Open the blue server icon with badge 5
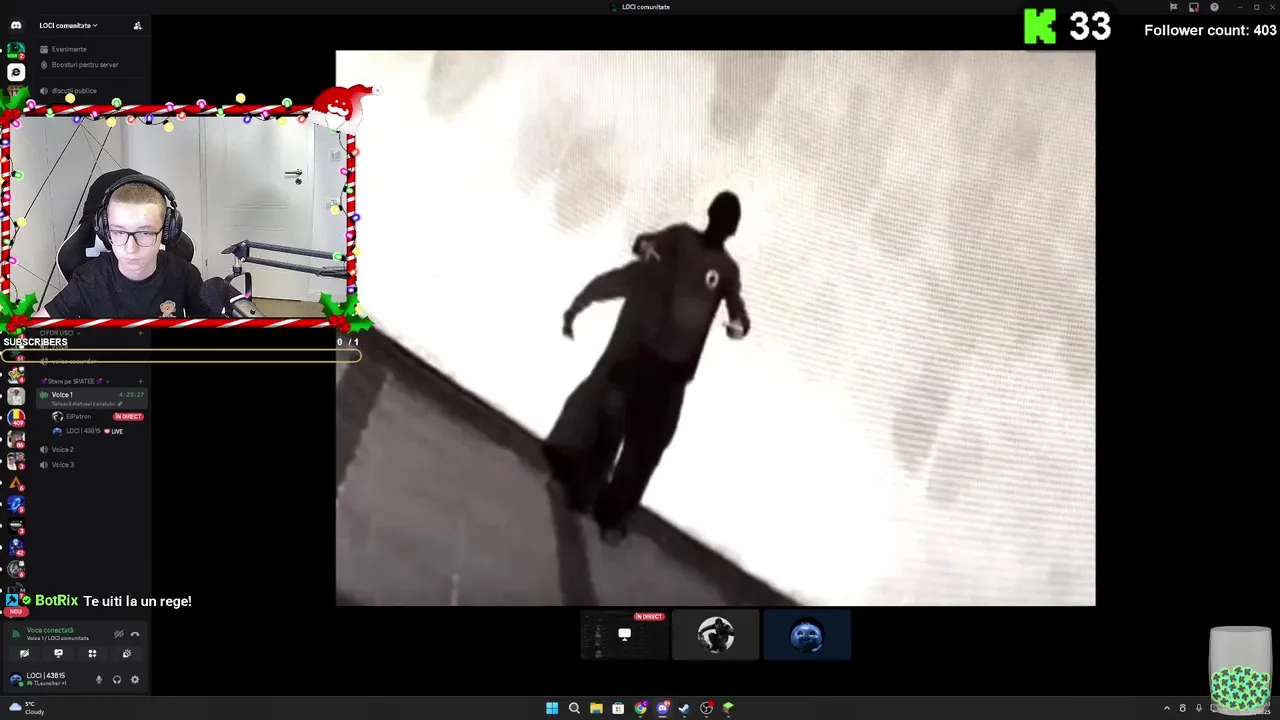 point(15,505)
